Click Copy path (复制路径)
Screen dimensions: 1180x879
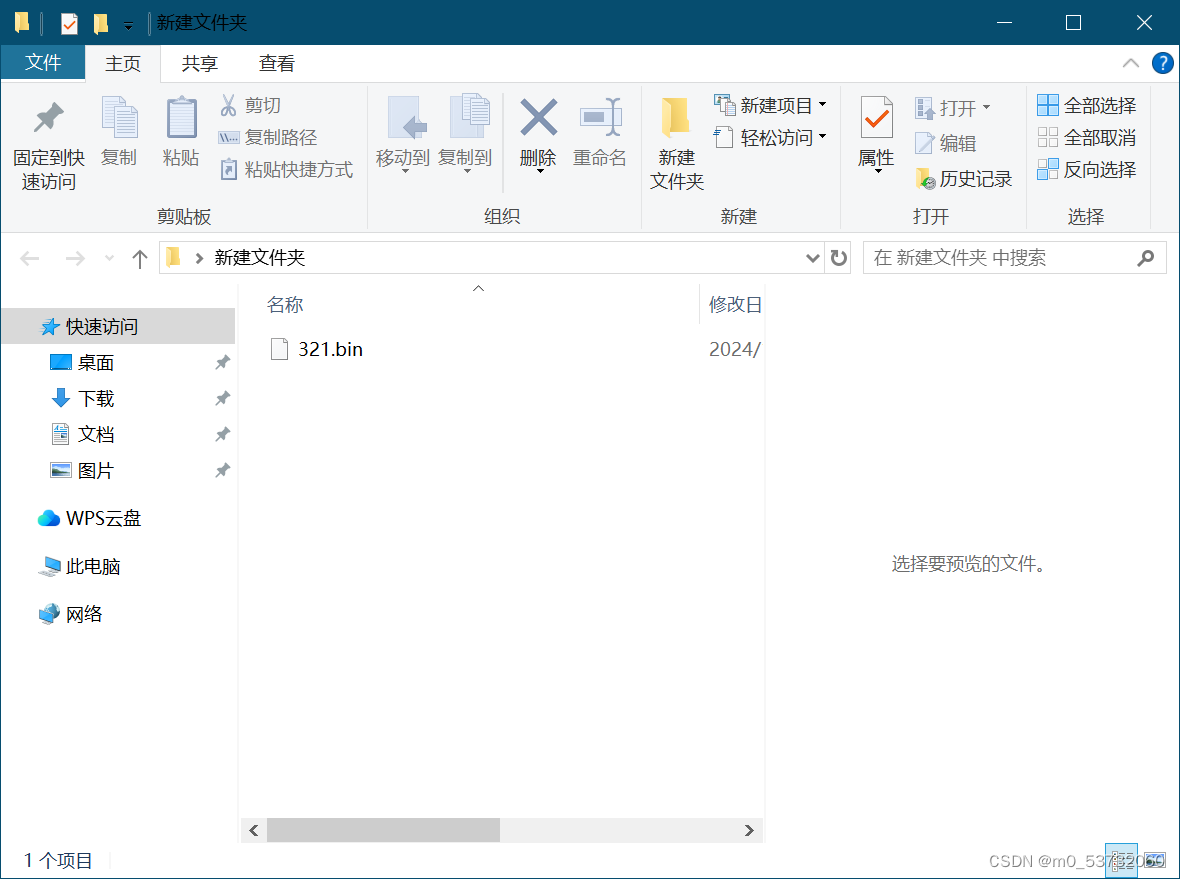click(267, 138)
